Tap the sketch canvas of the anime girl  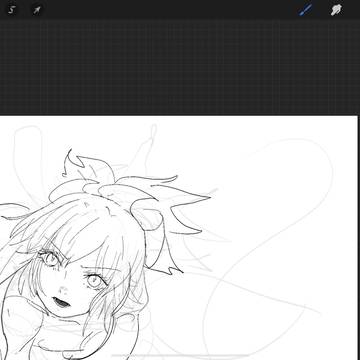[x=179, y=238]
